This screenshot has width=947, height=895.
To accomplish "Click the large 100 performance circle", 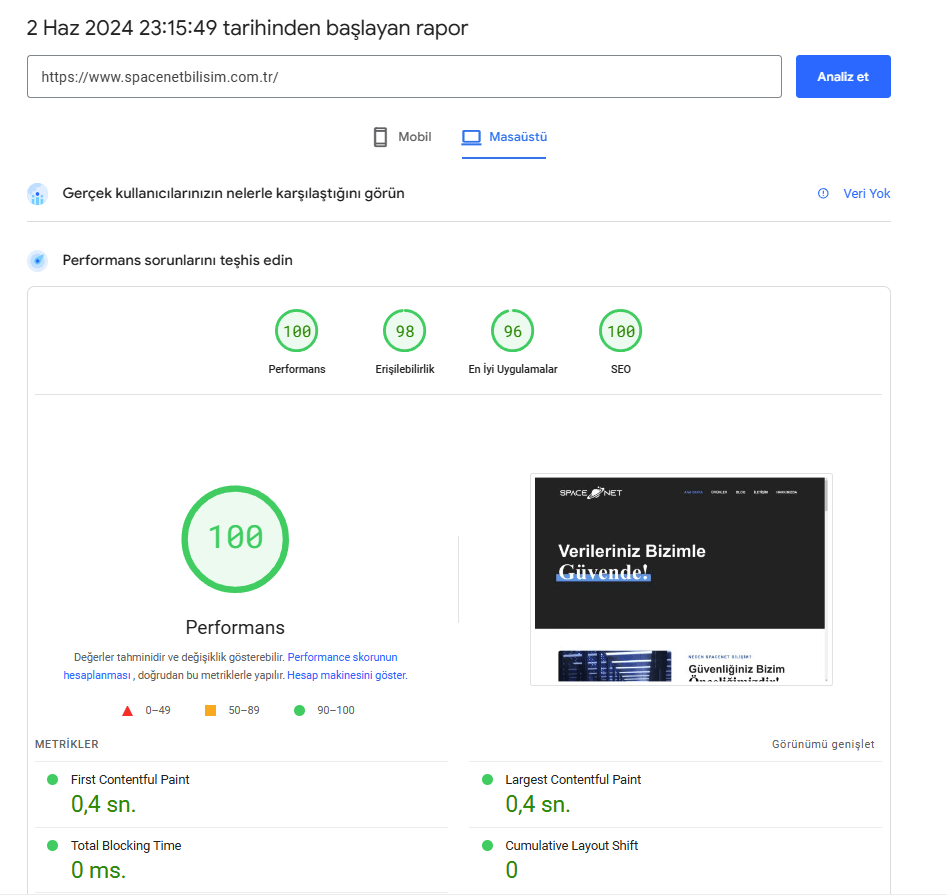I will point(235,538).
